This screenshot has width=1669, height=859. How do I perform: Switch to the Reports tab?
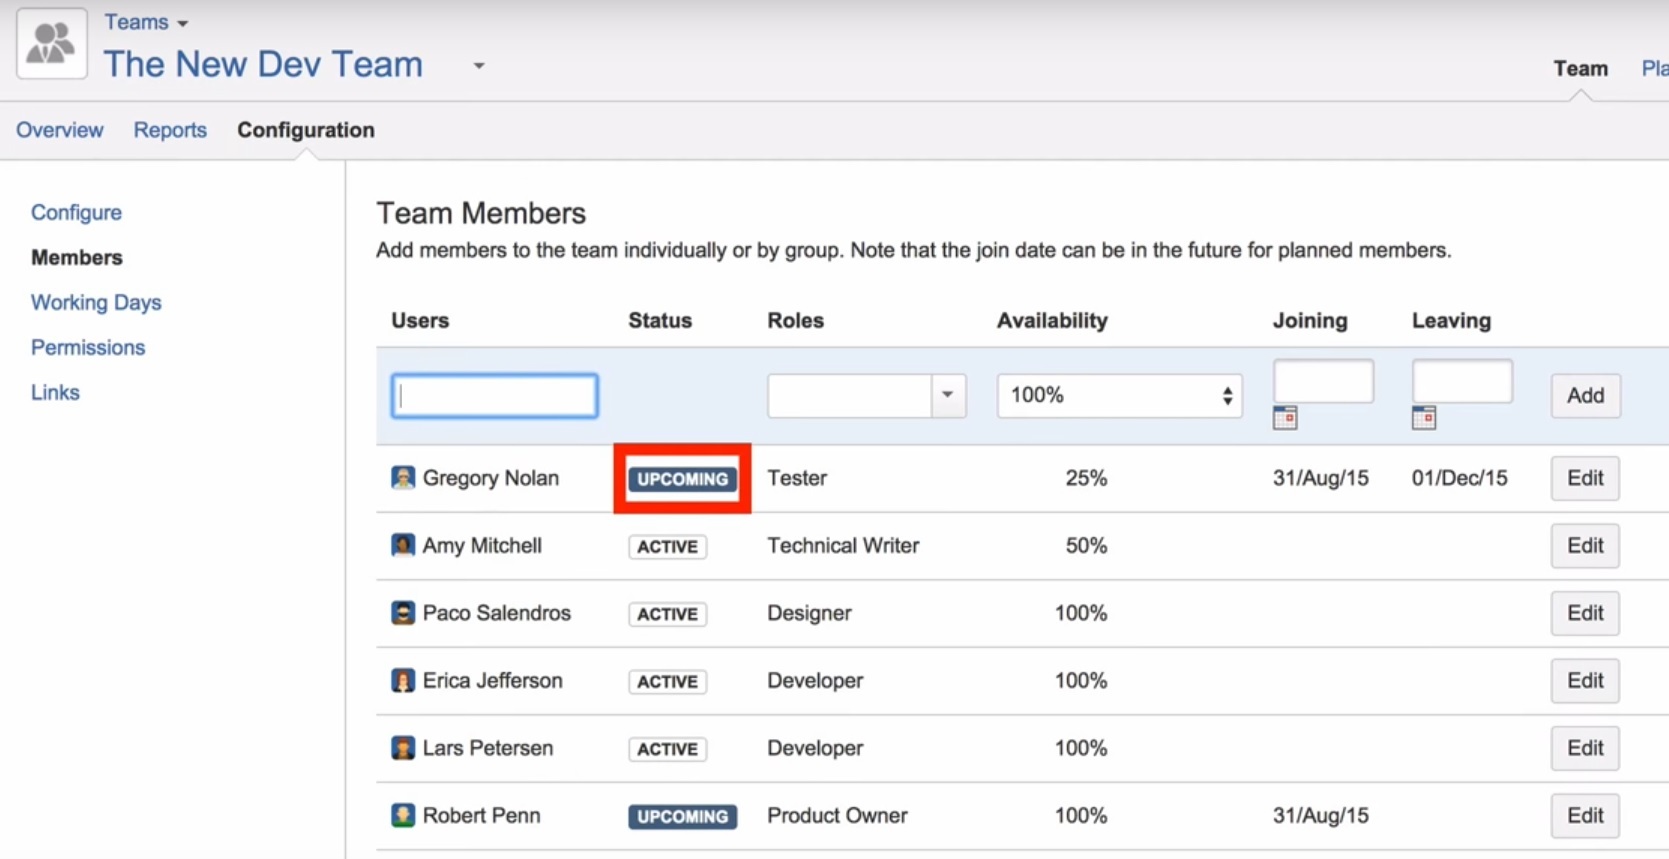[x=170, y=130]
